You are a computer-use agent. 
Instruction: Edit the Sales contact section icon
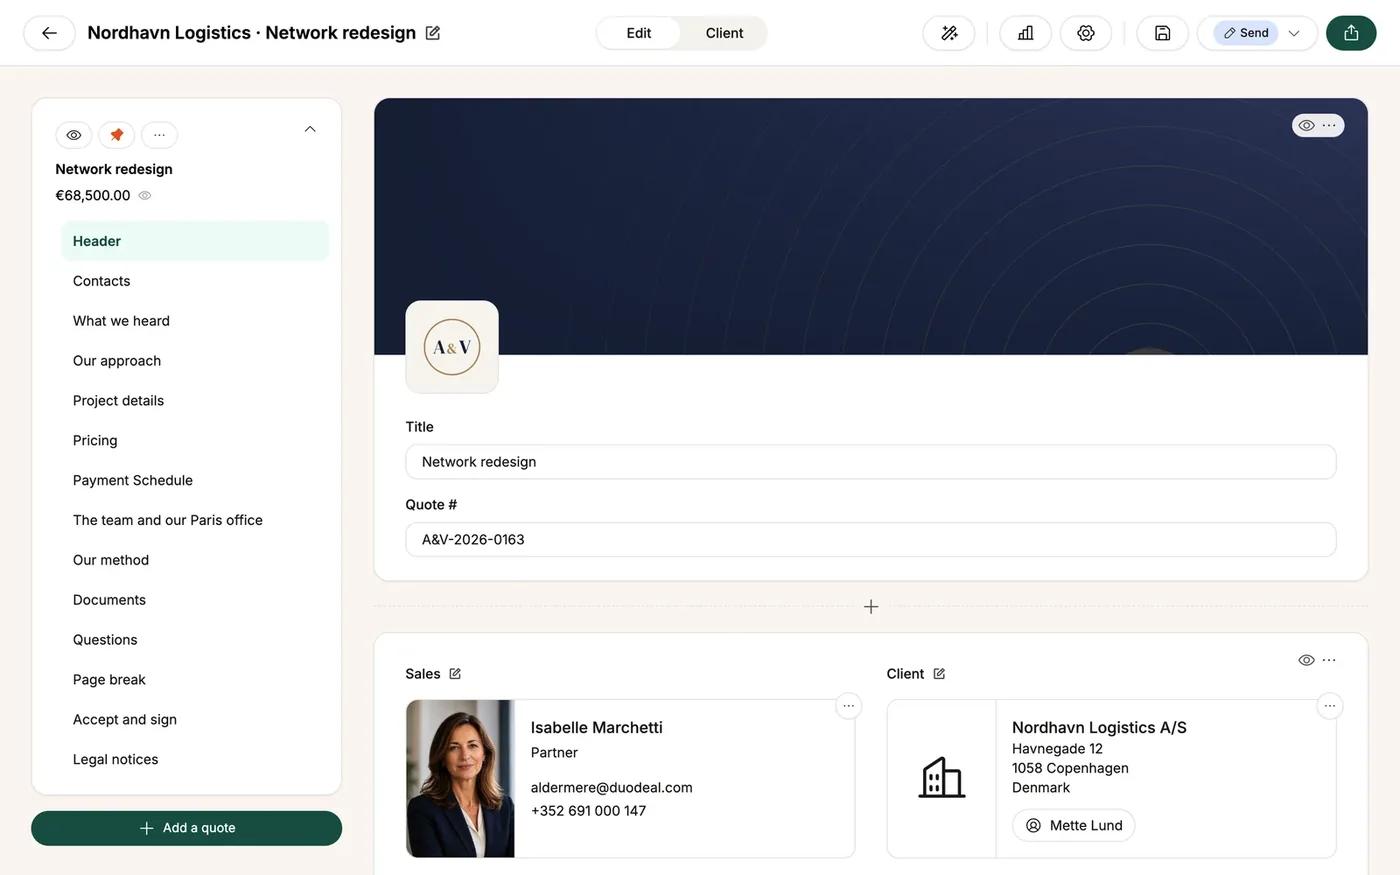point(455,674)
